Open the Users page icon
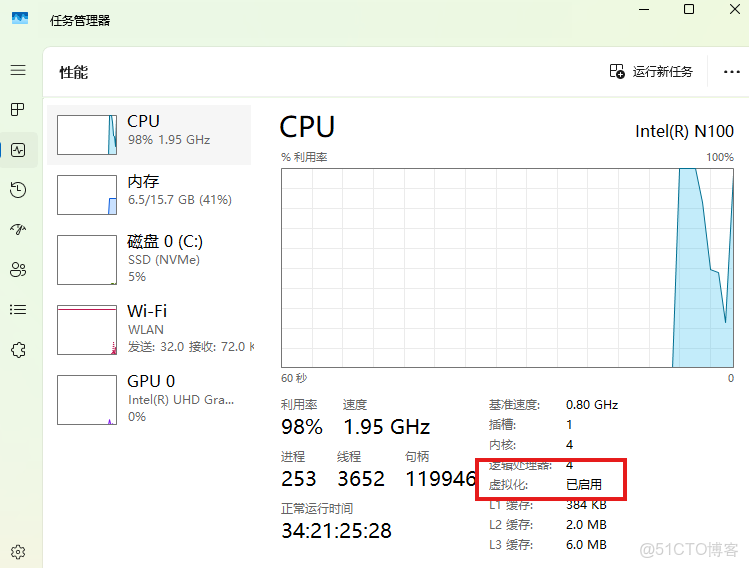The image size is (749, 568). (x=17, y=270)
